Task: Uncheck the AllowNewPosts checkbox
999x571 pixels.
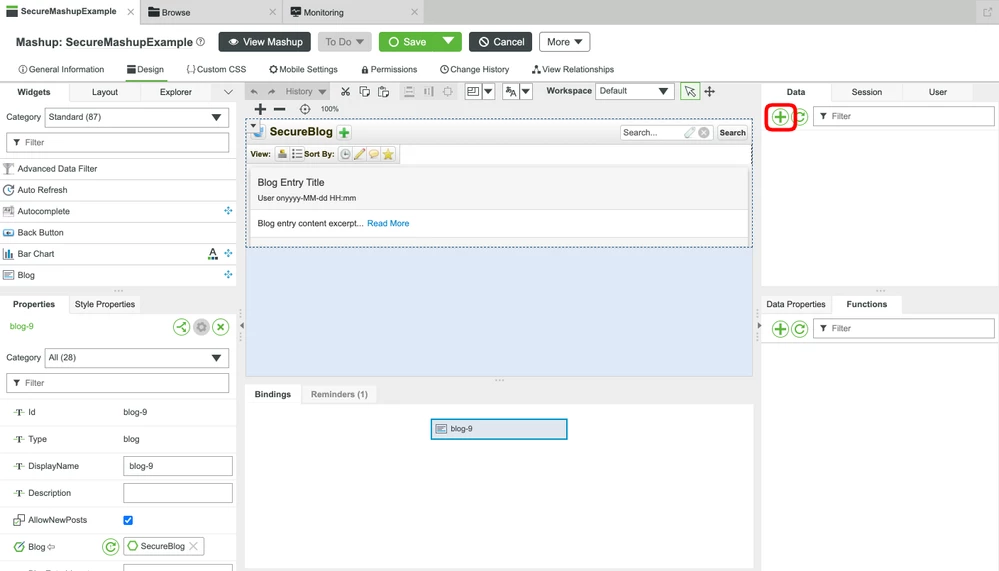Action: (x=128, y=520)
